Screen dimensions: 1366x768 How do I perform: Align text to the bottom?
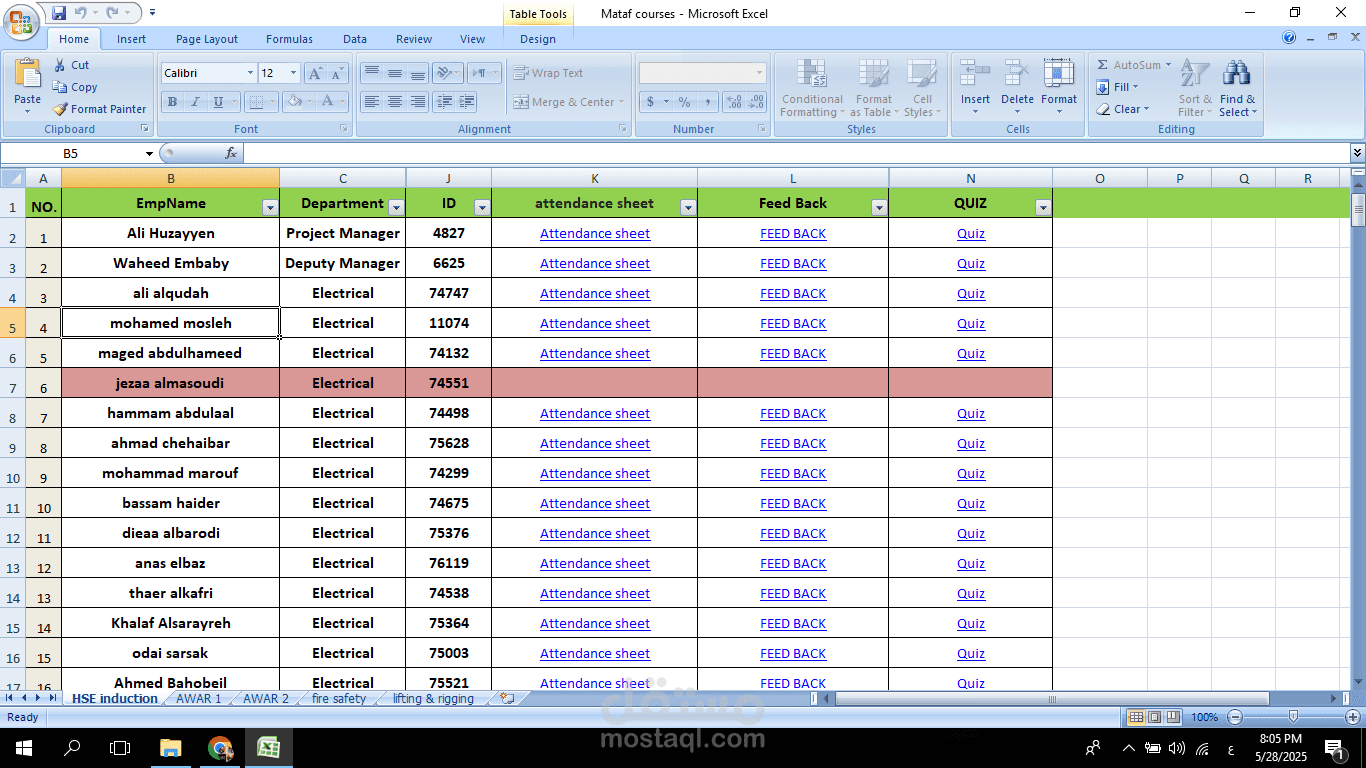pyautogui.click(x=418, y=73)
